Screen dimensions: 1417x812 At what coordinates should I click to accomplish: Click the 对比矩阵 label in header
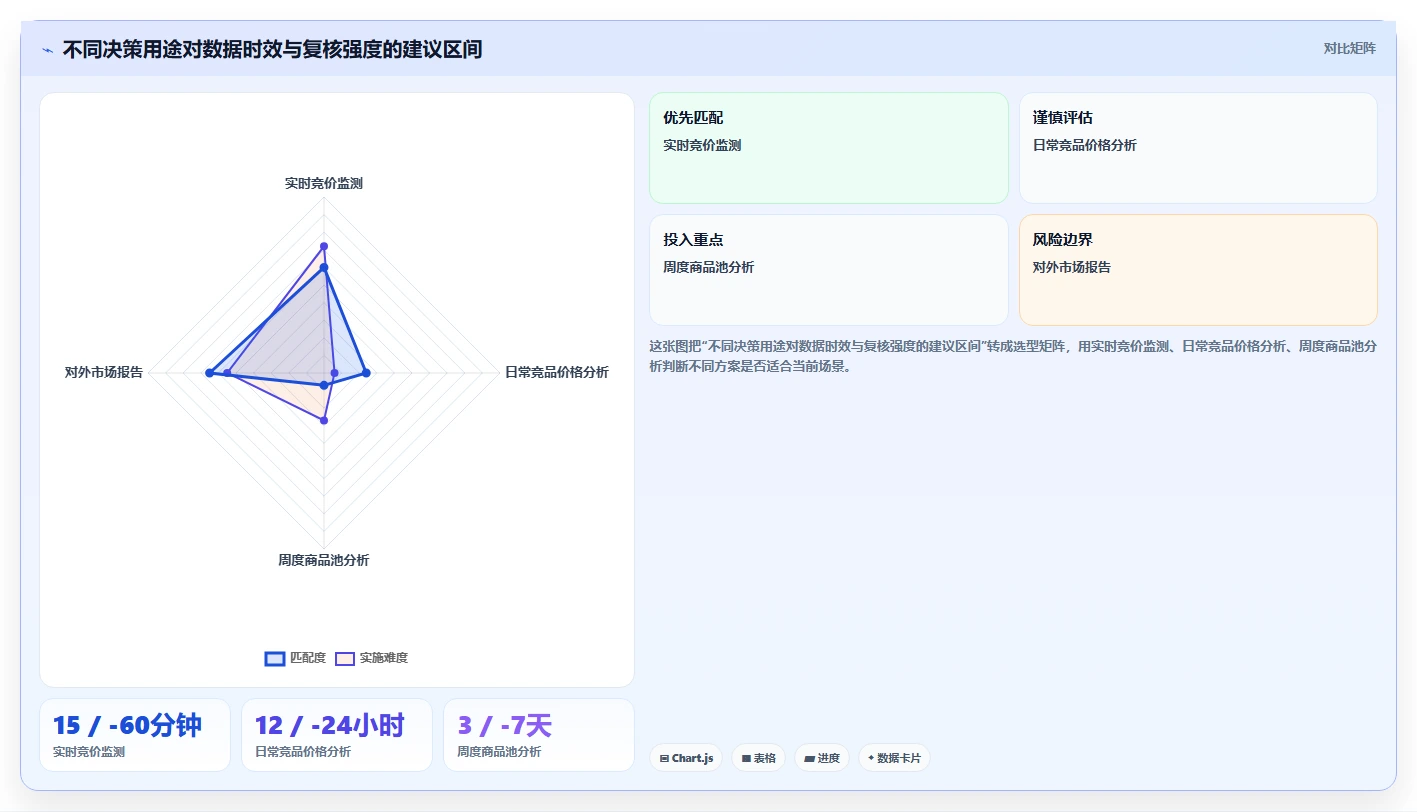(1349, 48)
